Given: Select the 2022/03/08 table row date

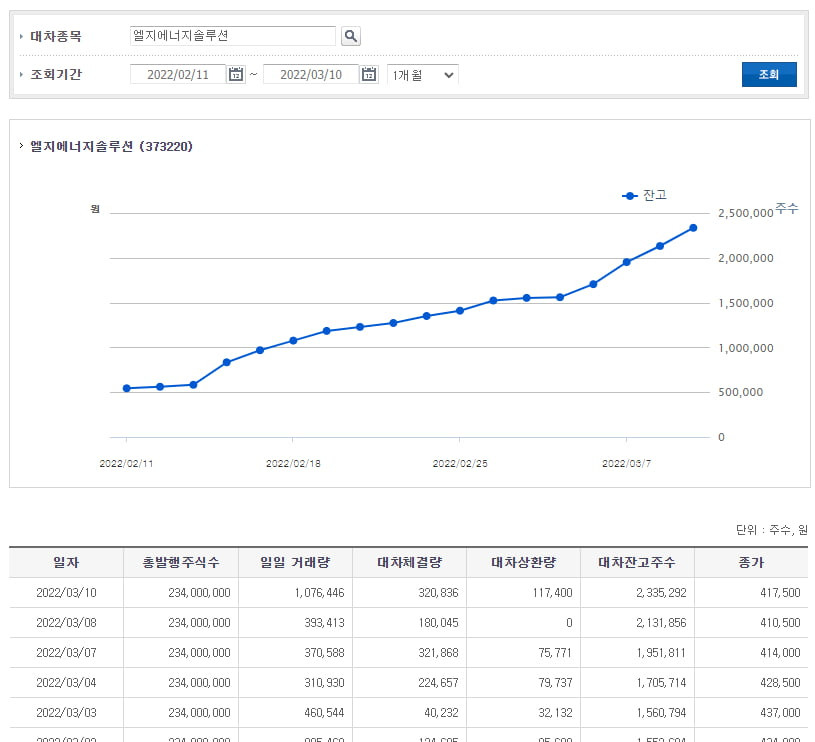Looking at the screenshot, I should (66, 622).
